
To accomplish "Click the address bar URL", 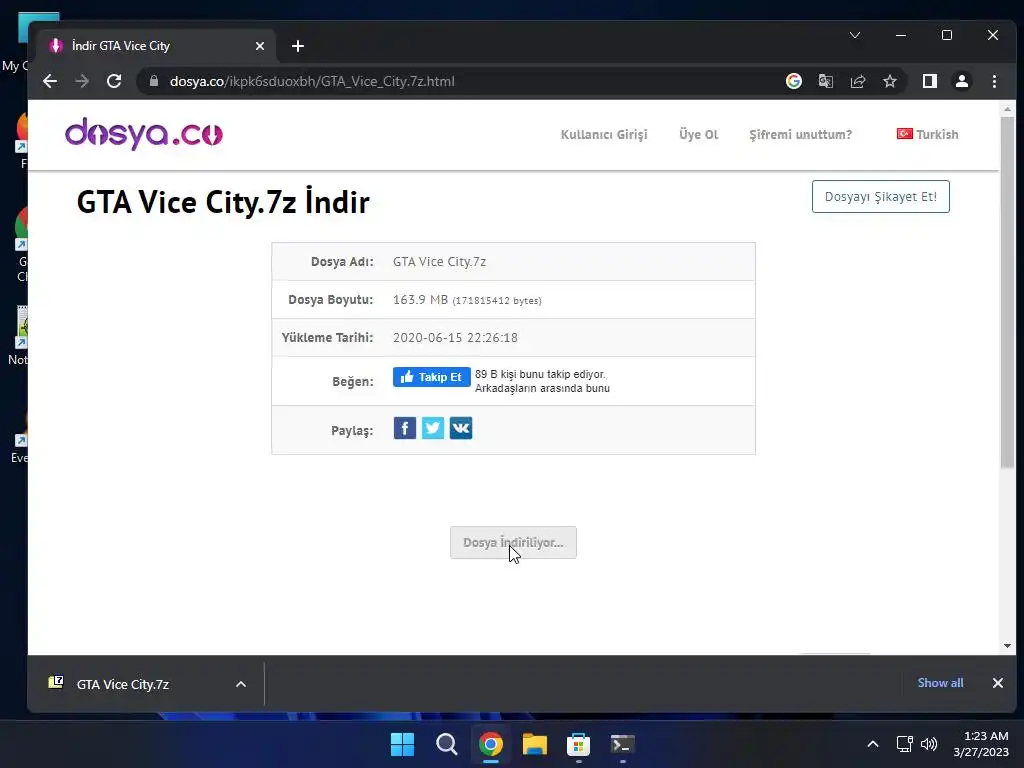I will pos(312,81).
